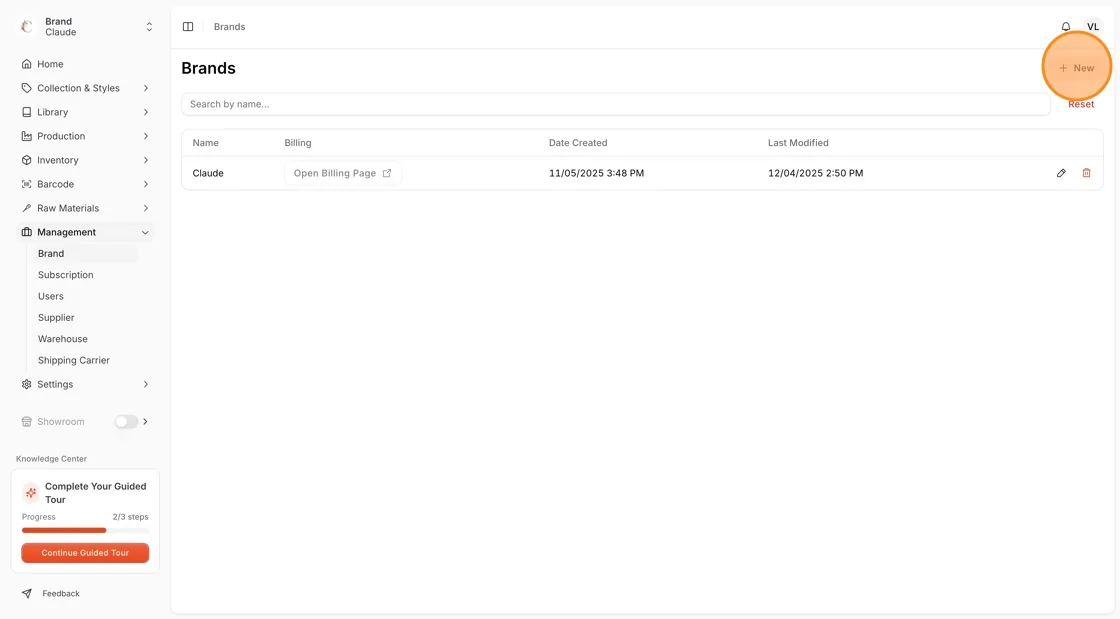Edit the Claude brand with pencil icon

pyautogui.click(x=1061, y=173)
